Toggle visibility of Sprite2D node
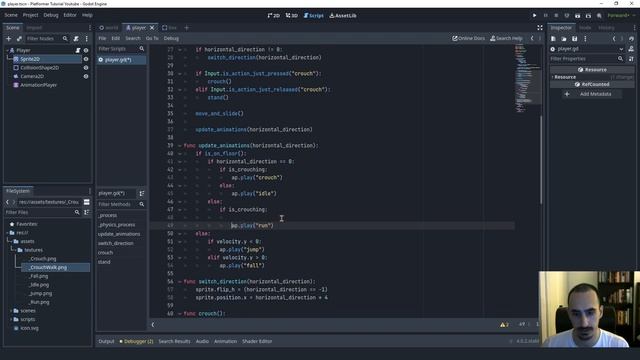Viewport: 640px width, 360px height. [86, 59]
